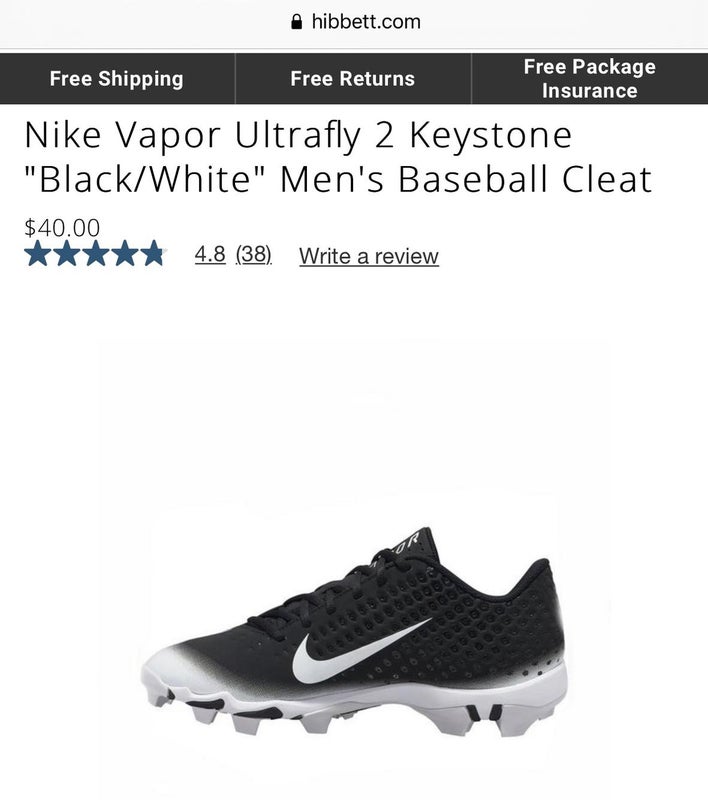Open the 4.8 average rating link
The width and height of the screenshot is (708, 800).
(x=210, y=254)
